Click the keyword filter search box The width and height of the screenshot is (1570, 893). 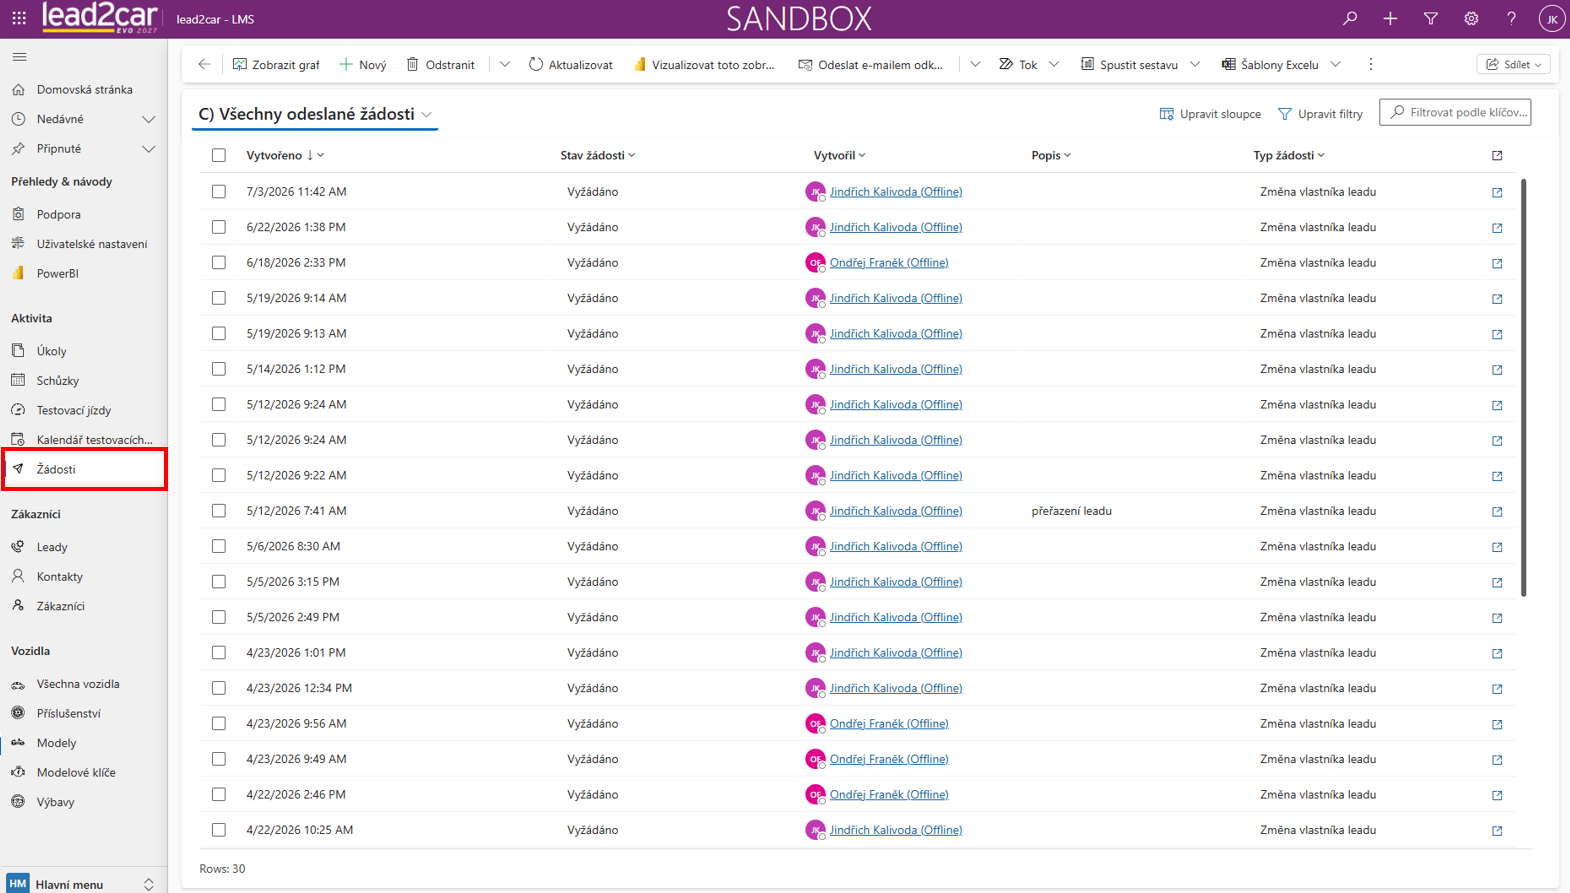pos(1455,112)
